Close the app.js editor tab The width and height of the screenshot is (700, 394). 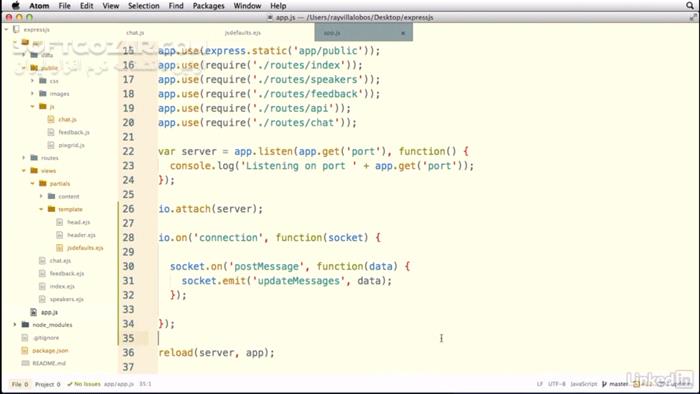point(403,33)
